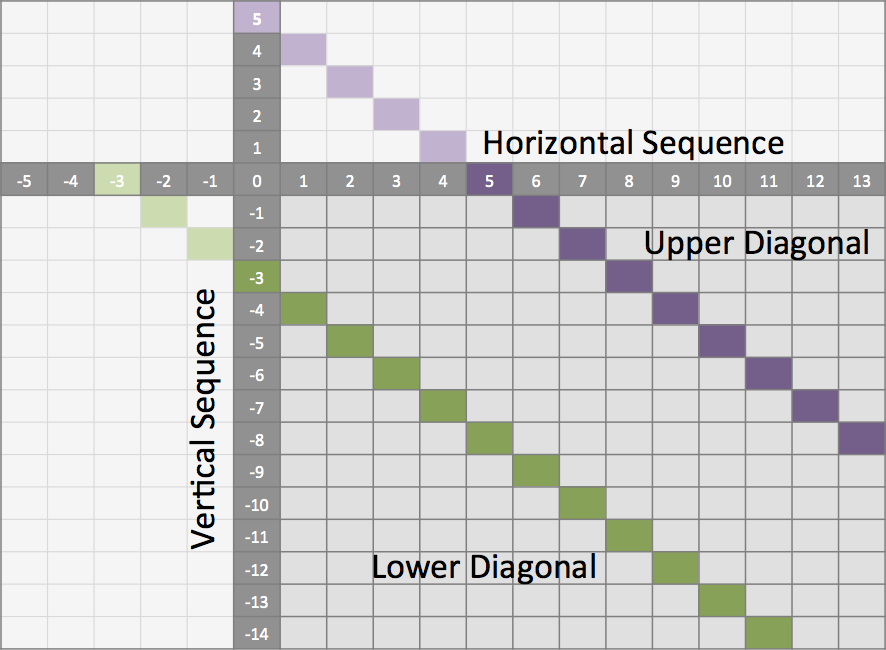Click the 'Horizontal Sequence' label
This screenshot has width=886, height=650.
click(x=633, y=143)
